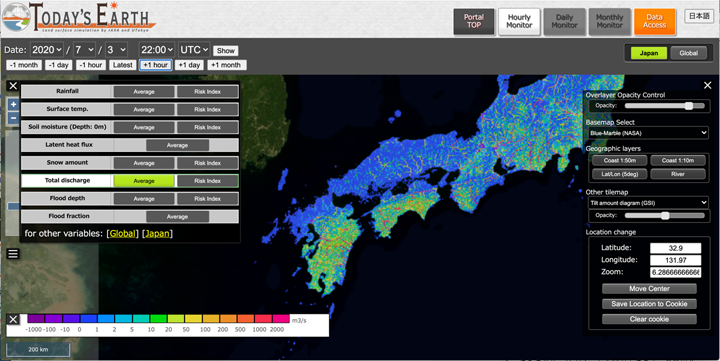Toggle Soil moisture Average layer
Viewport: 720px width, 361px height.
144,128
